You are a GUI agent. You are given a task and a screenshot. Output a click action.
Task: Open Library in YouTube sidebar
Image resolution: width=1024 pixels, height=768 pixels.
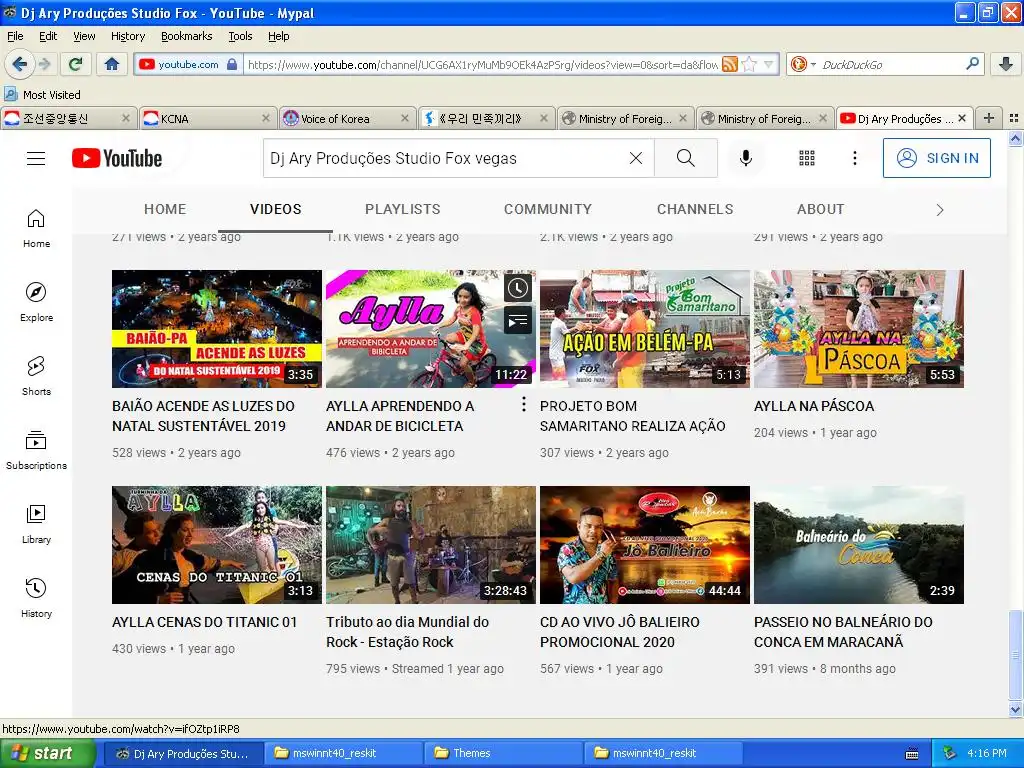tap(37, 524)
